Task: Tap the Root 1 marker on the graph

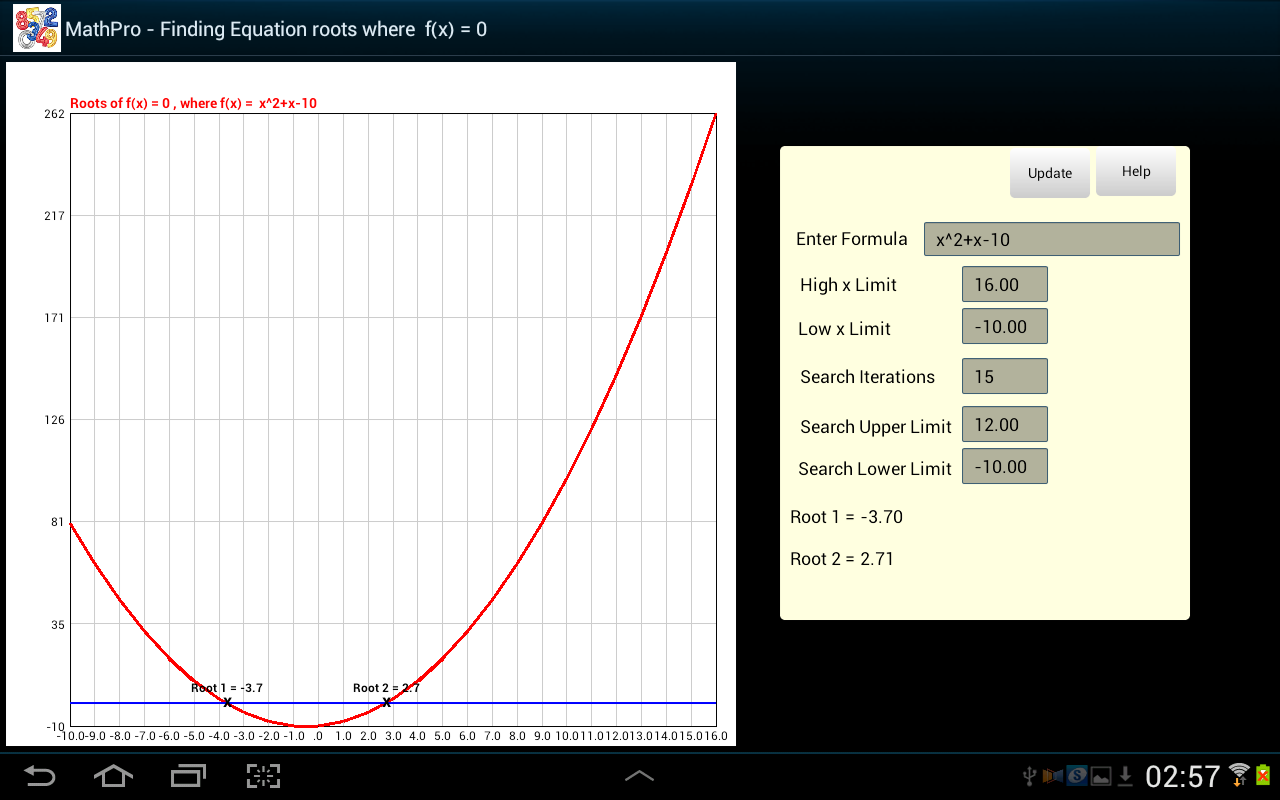Action: 227,702
